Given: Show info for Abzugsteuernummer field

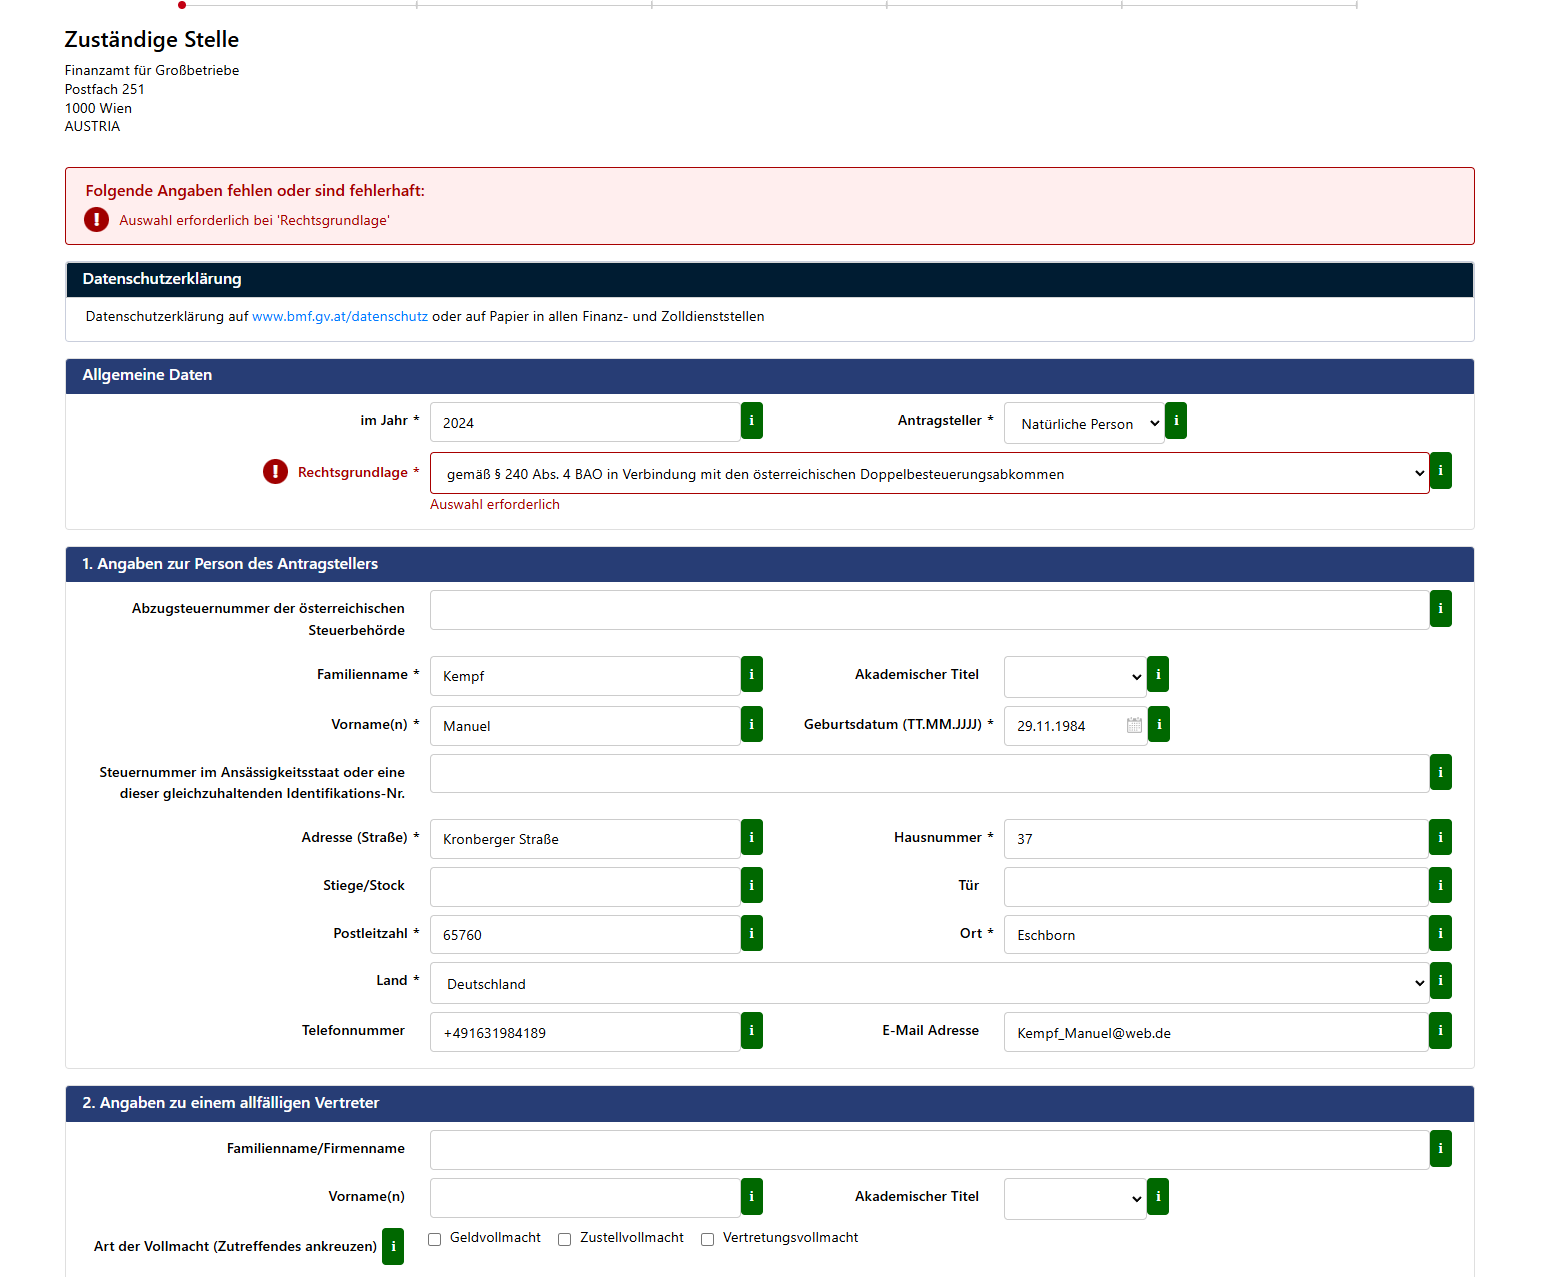Looking at the screenshot, I should (1440, 608).
